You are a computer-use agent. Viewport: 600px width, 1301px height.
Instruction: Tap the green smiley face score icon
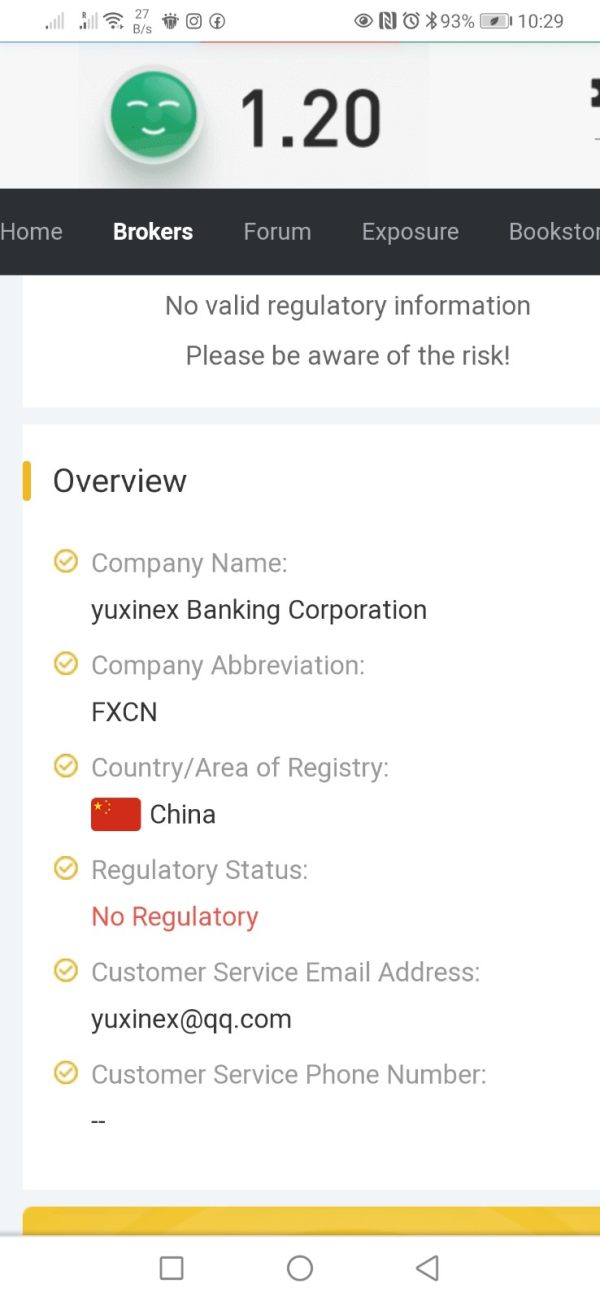pos(153,116)
